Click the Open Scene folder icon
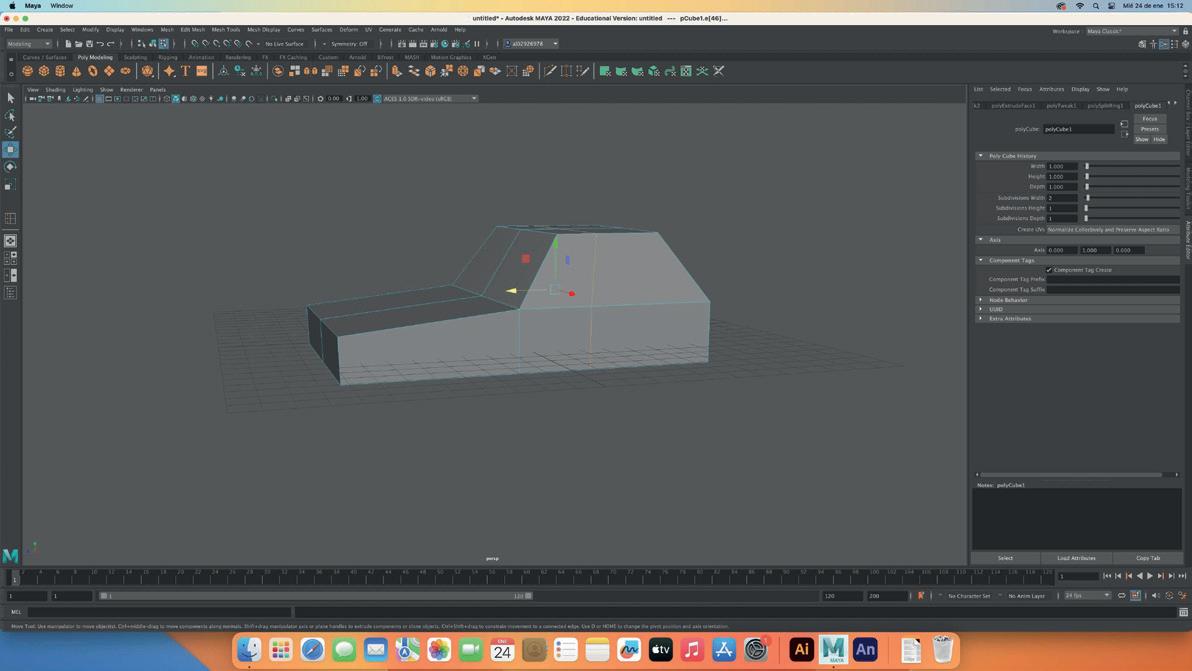The image size is (1192, 671). [78, 44]
